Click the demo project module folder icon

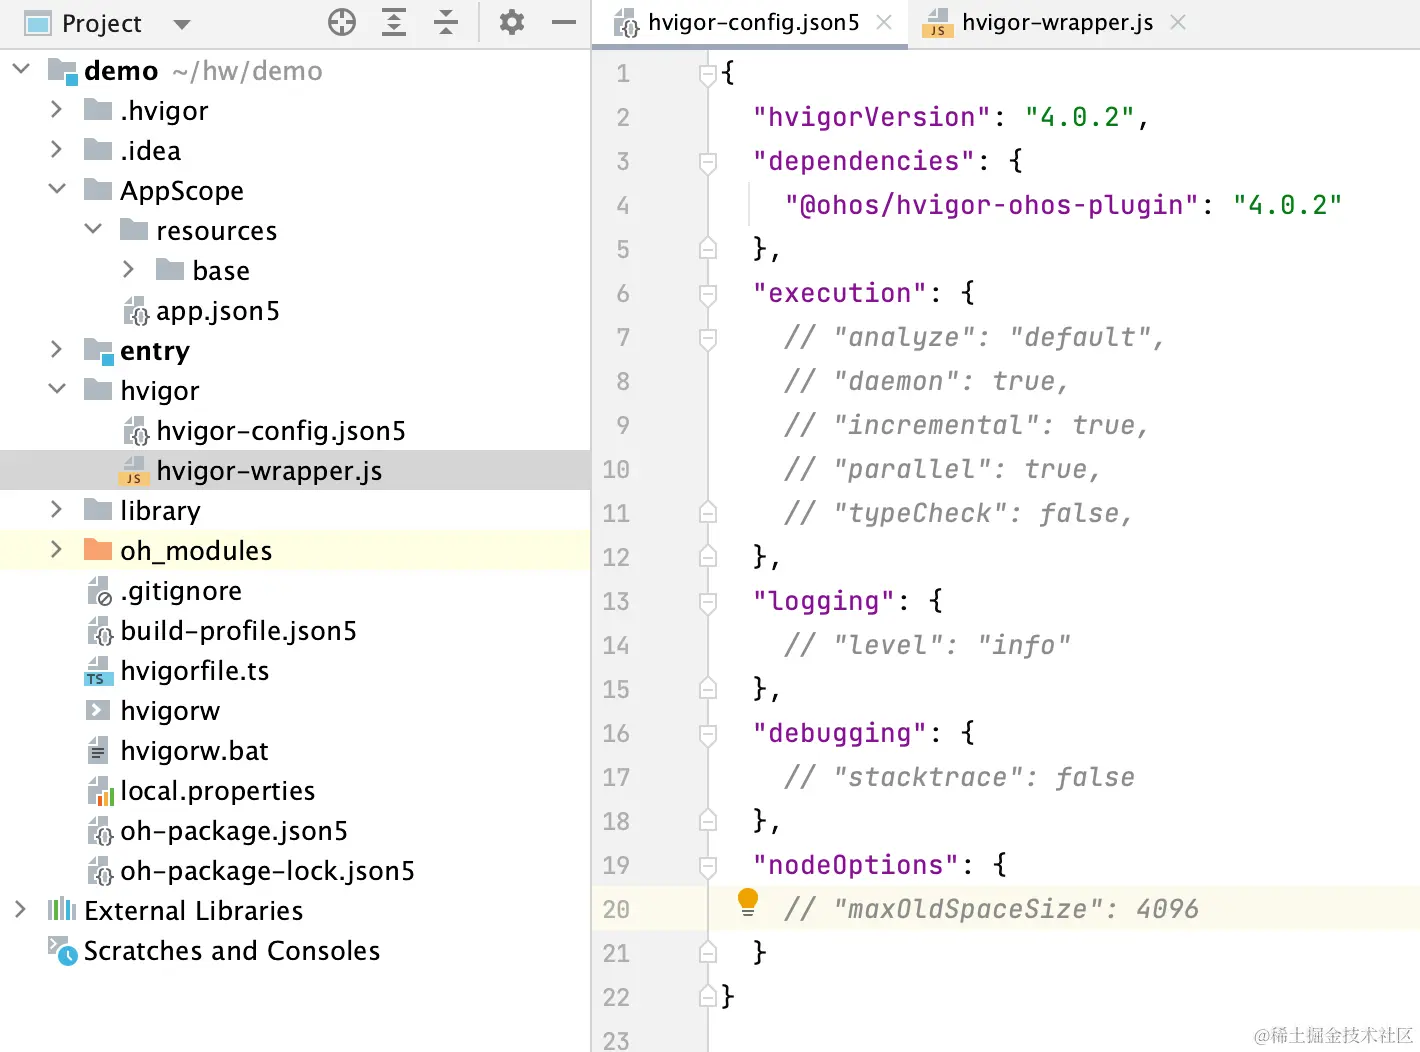[x=63, y=71]
